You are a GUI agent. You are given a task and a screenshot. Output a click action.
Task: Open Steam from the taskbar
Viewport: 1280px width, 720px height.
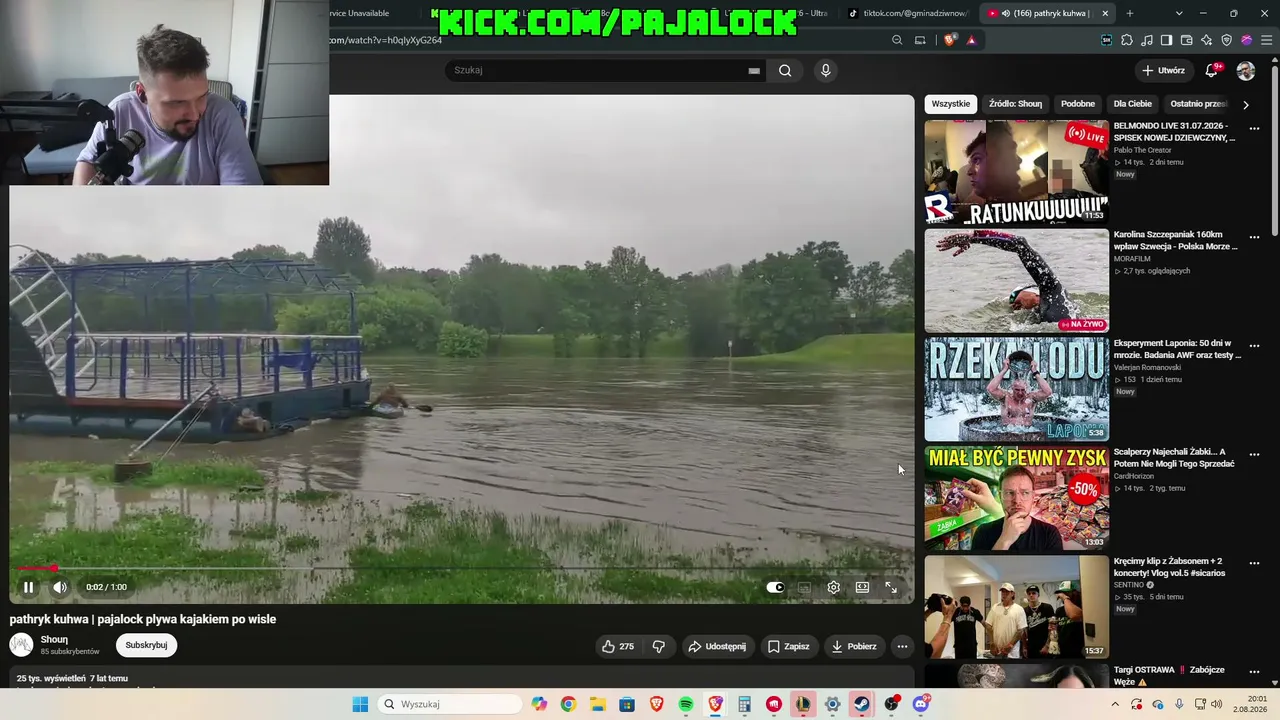coord(861,704)
